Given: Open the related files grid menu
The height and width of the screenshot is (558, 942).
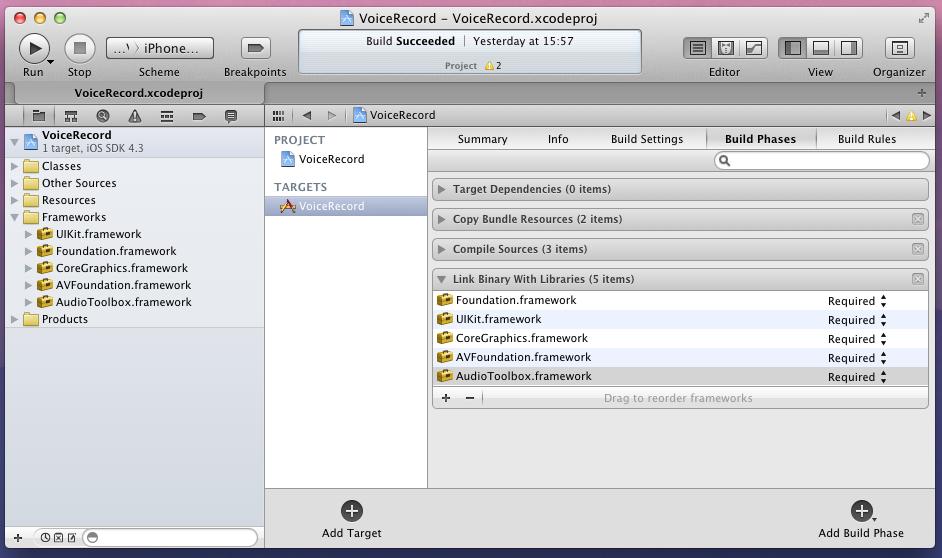Looking at the screenshot, I should pyautogui.click(x=278, y=115).
